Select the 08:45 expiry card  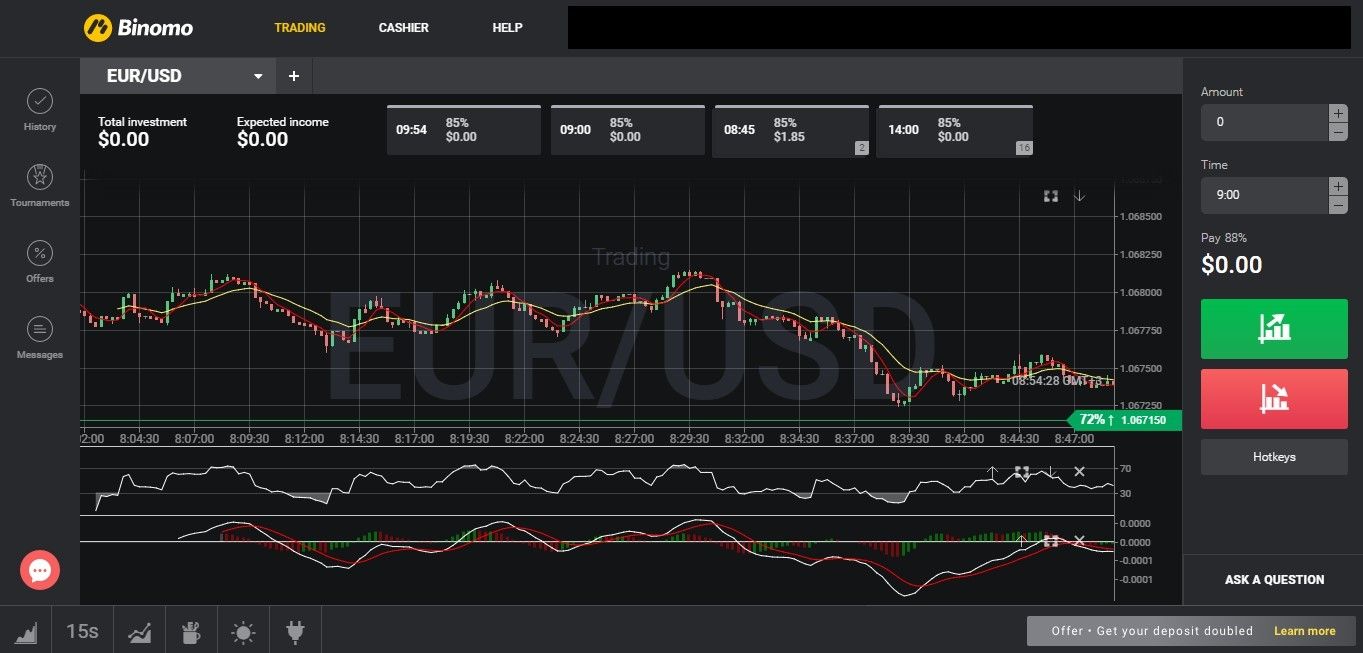tap(790, 131)
